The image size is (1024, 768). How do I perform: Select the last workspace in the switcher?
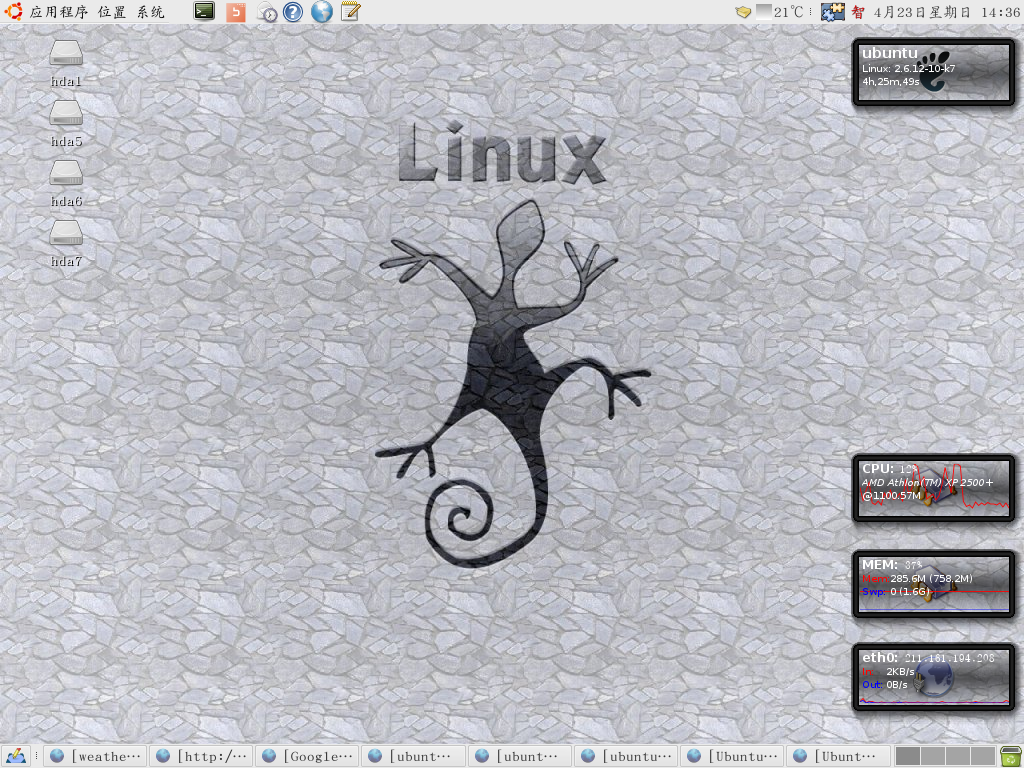(983, 756)
